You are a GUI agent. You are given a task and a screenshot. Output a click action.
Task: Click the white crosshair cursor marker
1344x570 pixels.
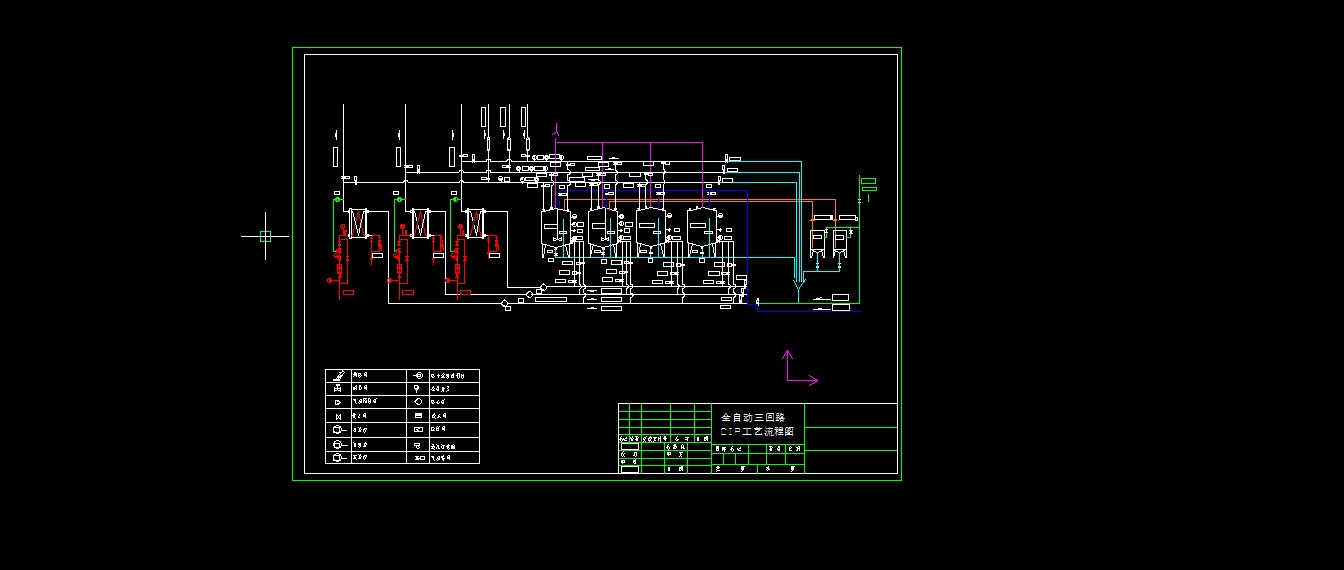(x=265, y=236)
